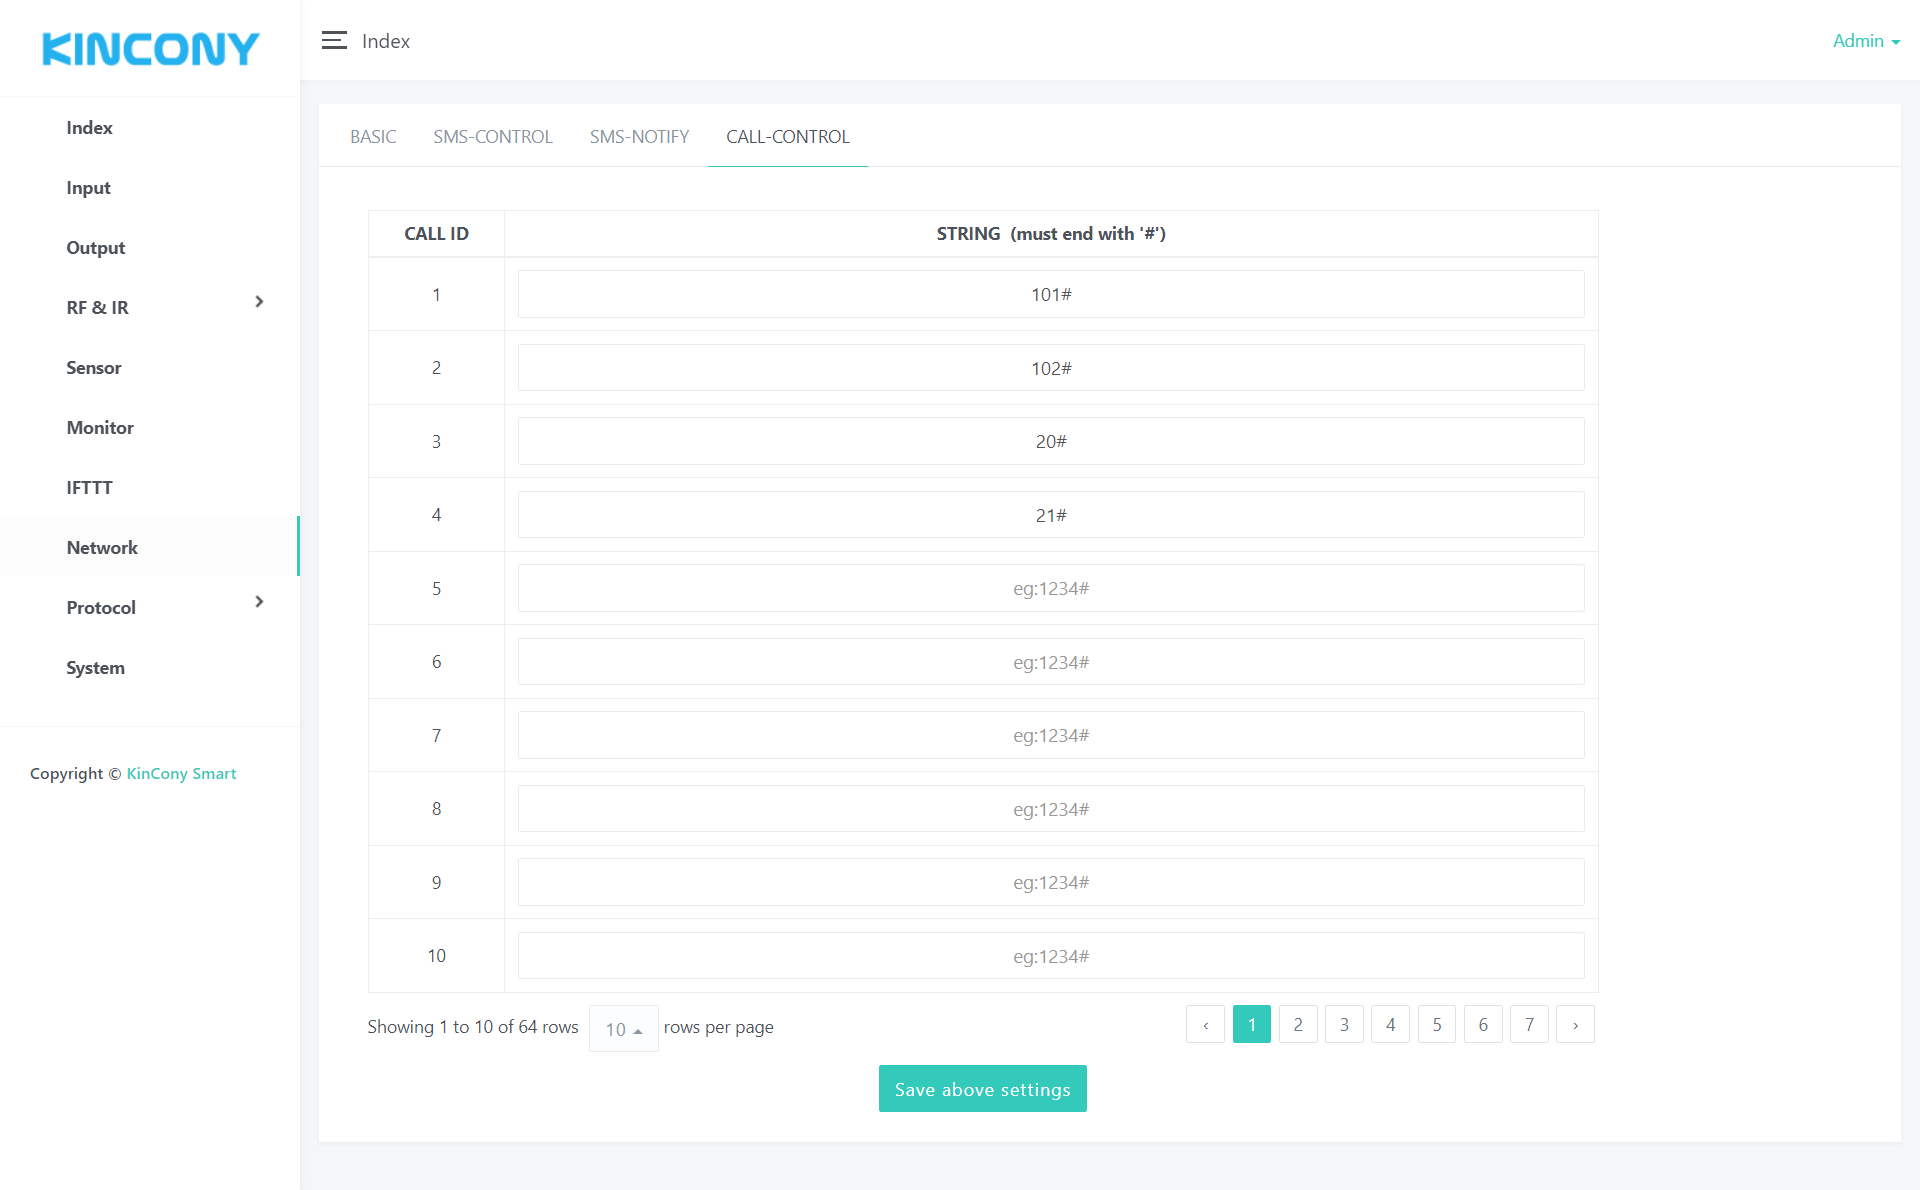The image size is (1920, 1190).
Task: Open the Admin user dropdown
Action: tap(1865, 41)
